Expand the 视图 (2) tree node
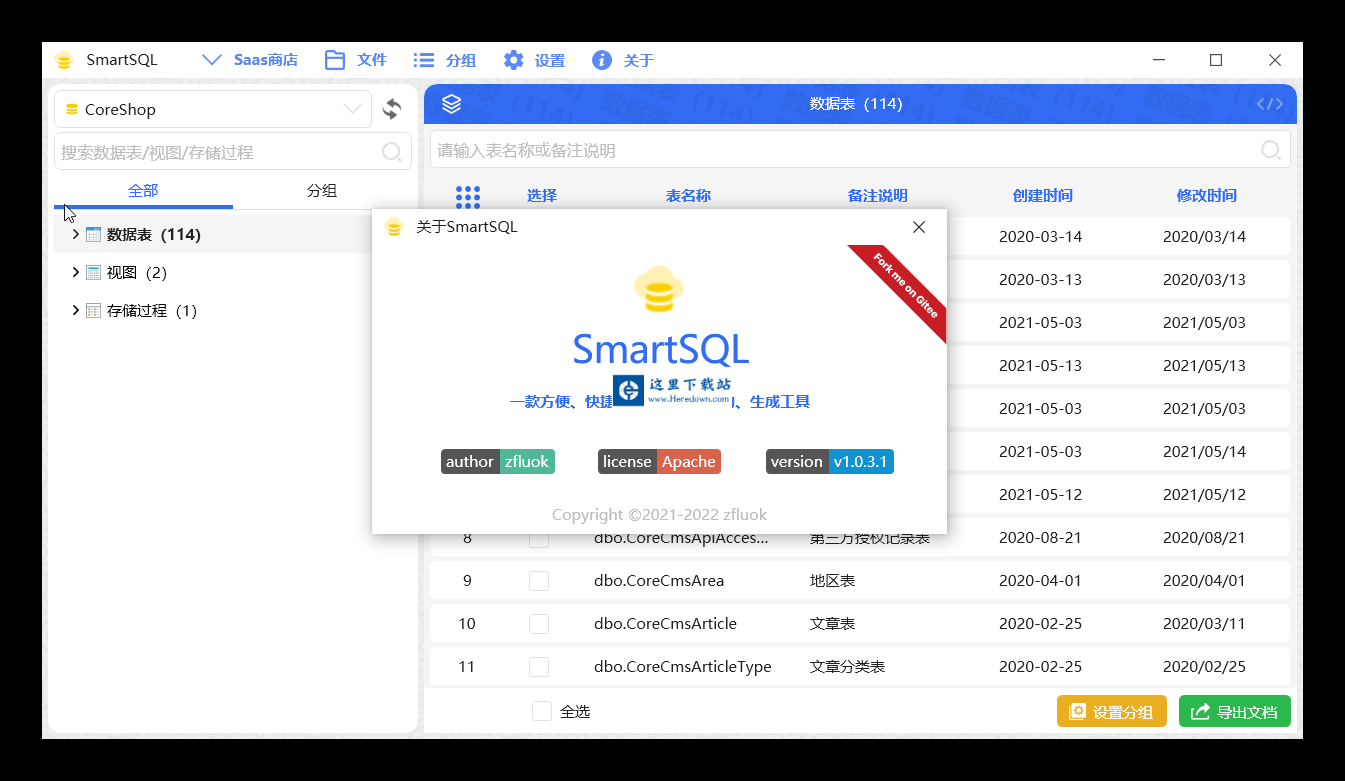Screen dimensions: 1345x781 pyautogui.click(x=75, y=271)
